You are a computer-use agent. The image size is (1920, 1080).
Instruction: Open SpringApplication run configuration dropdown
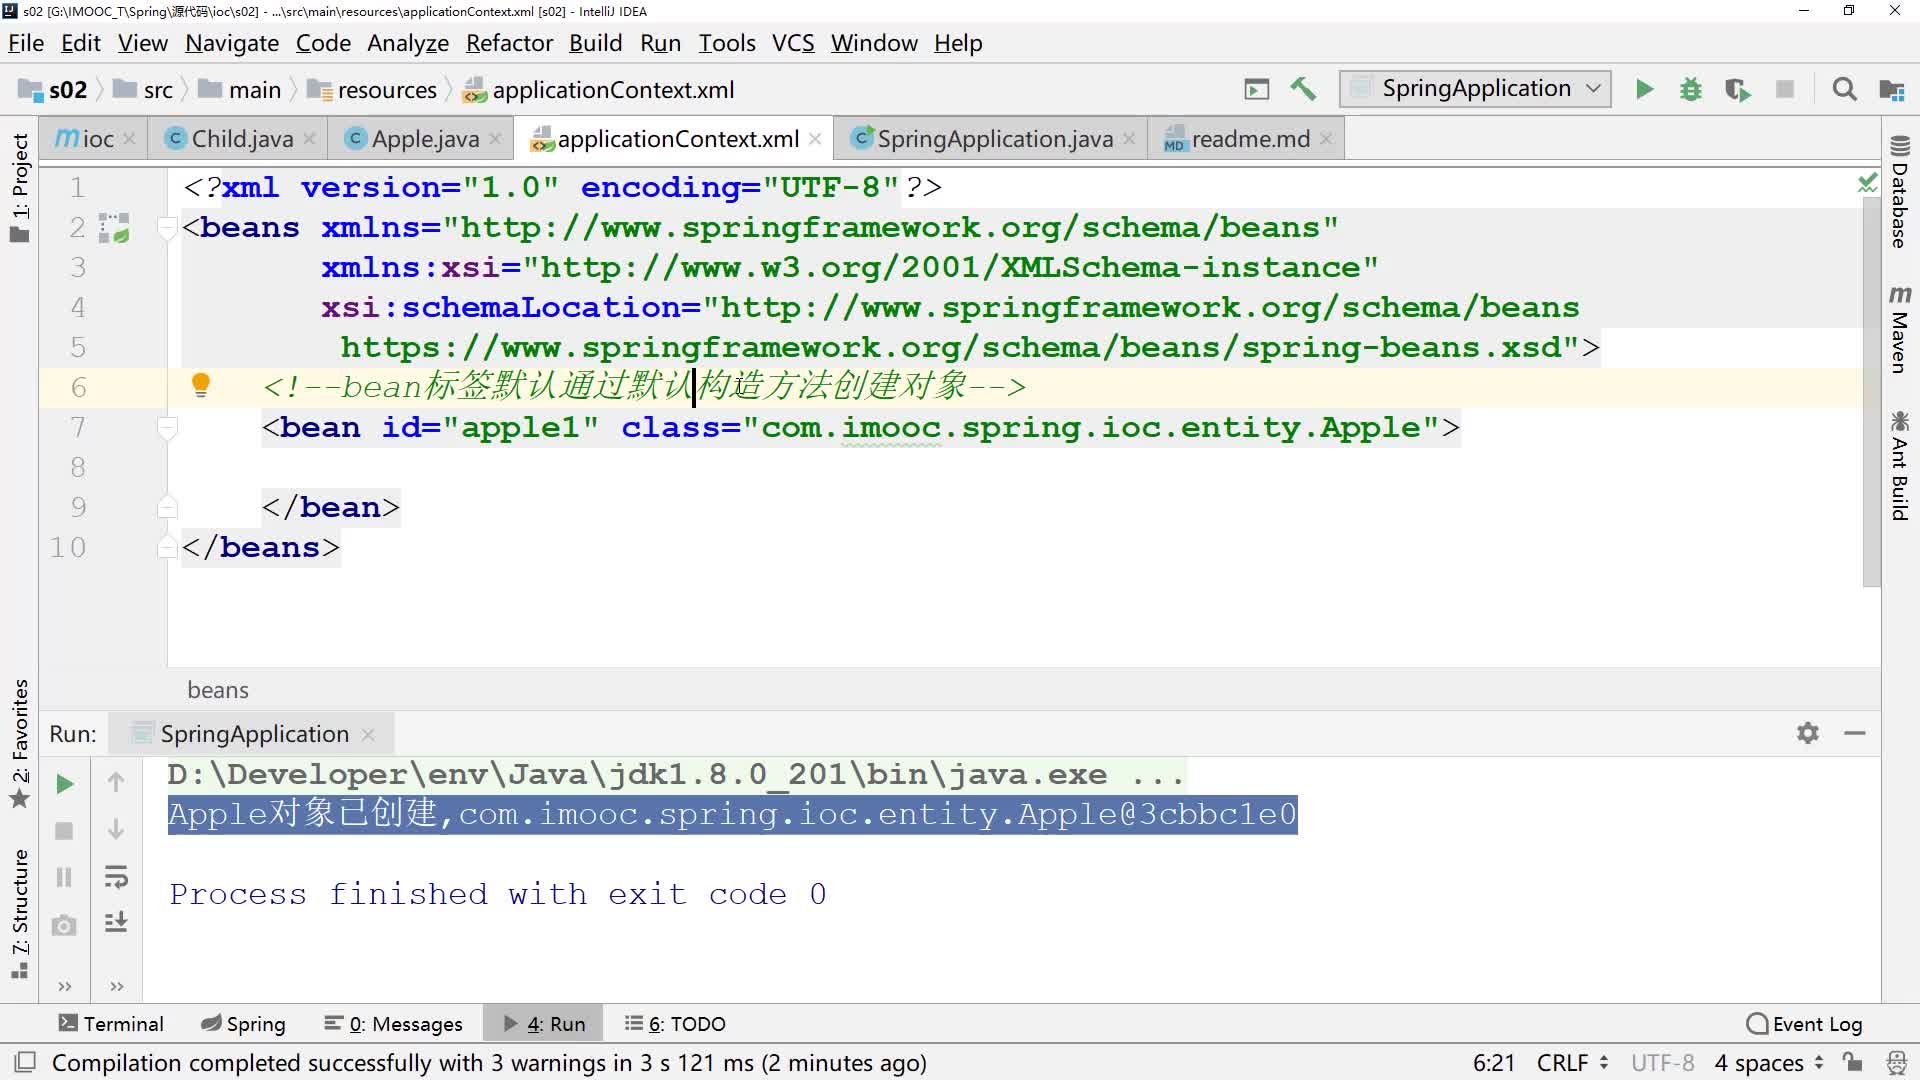1475,89
